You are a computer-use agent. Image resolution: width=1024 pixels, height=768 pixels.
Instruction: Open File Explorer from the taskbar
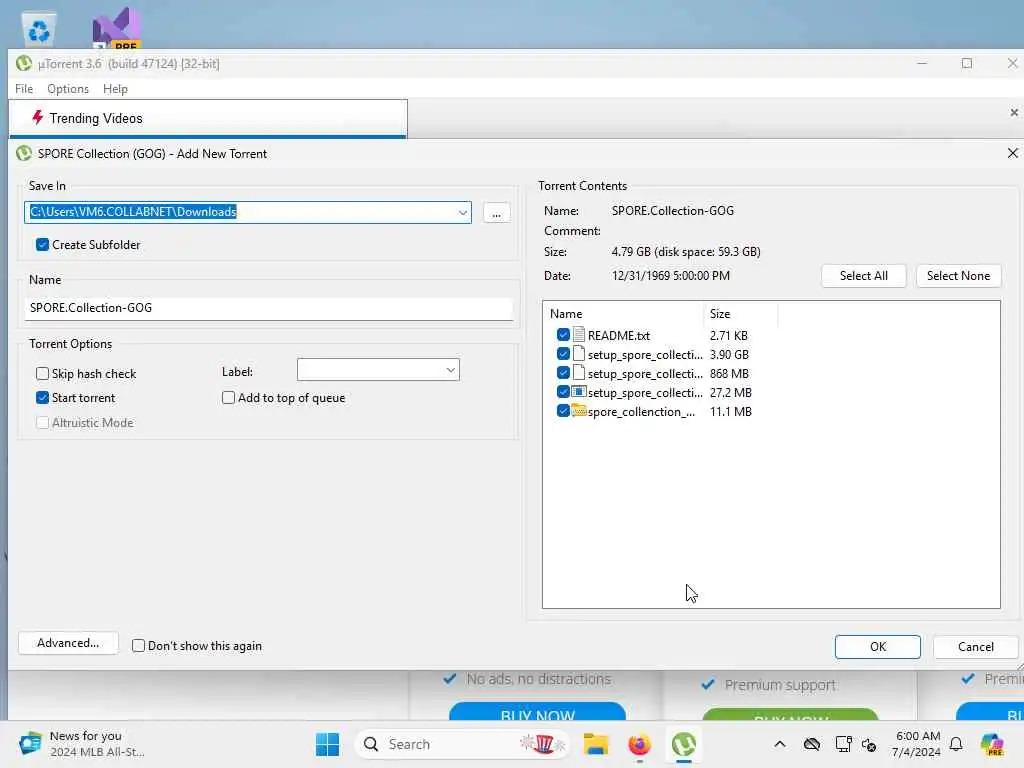(x=596, y=744)
